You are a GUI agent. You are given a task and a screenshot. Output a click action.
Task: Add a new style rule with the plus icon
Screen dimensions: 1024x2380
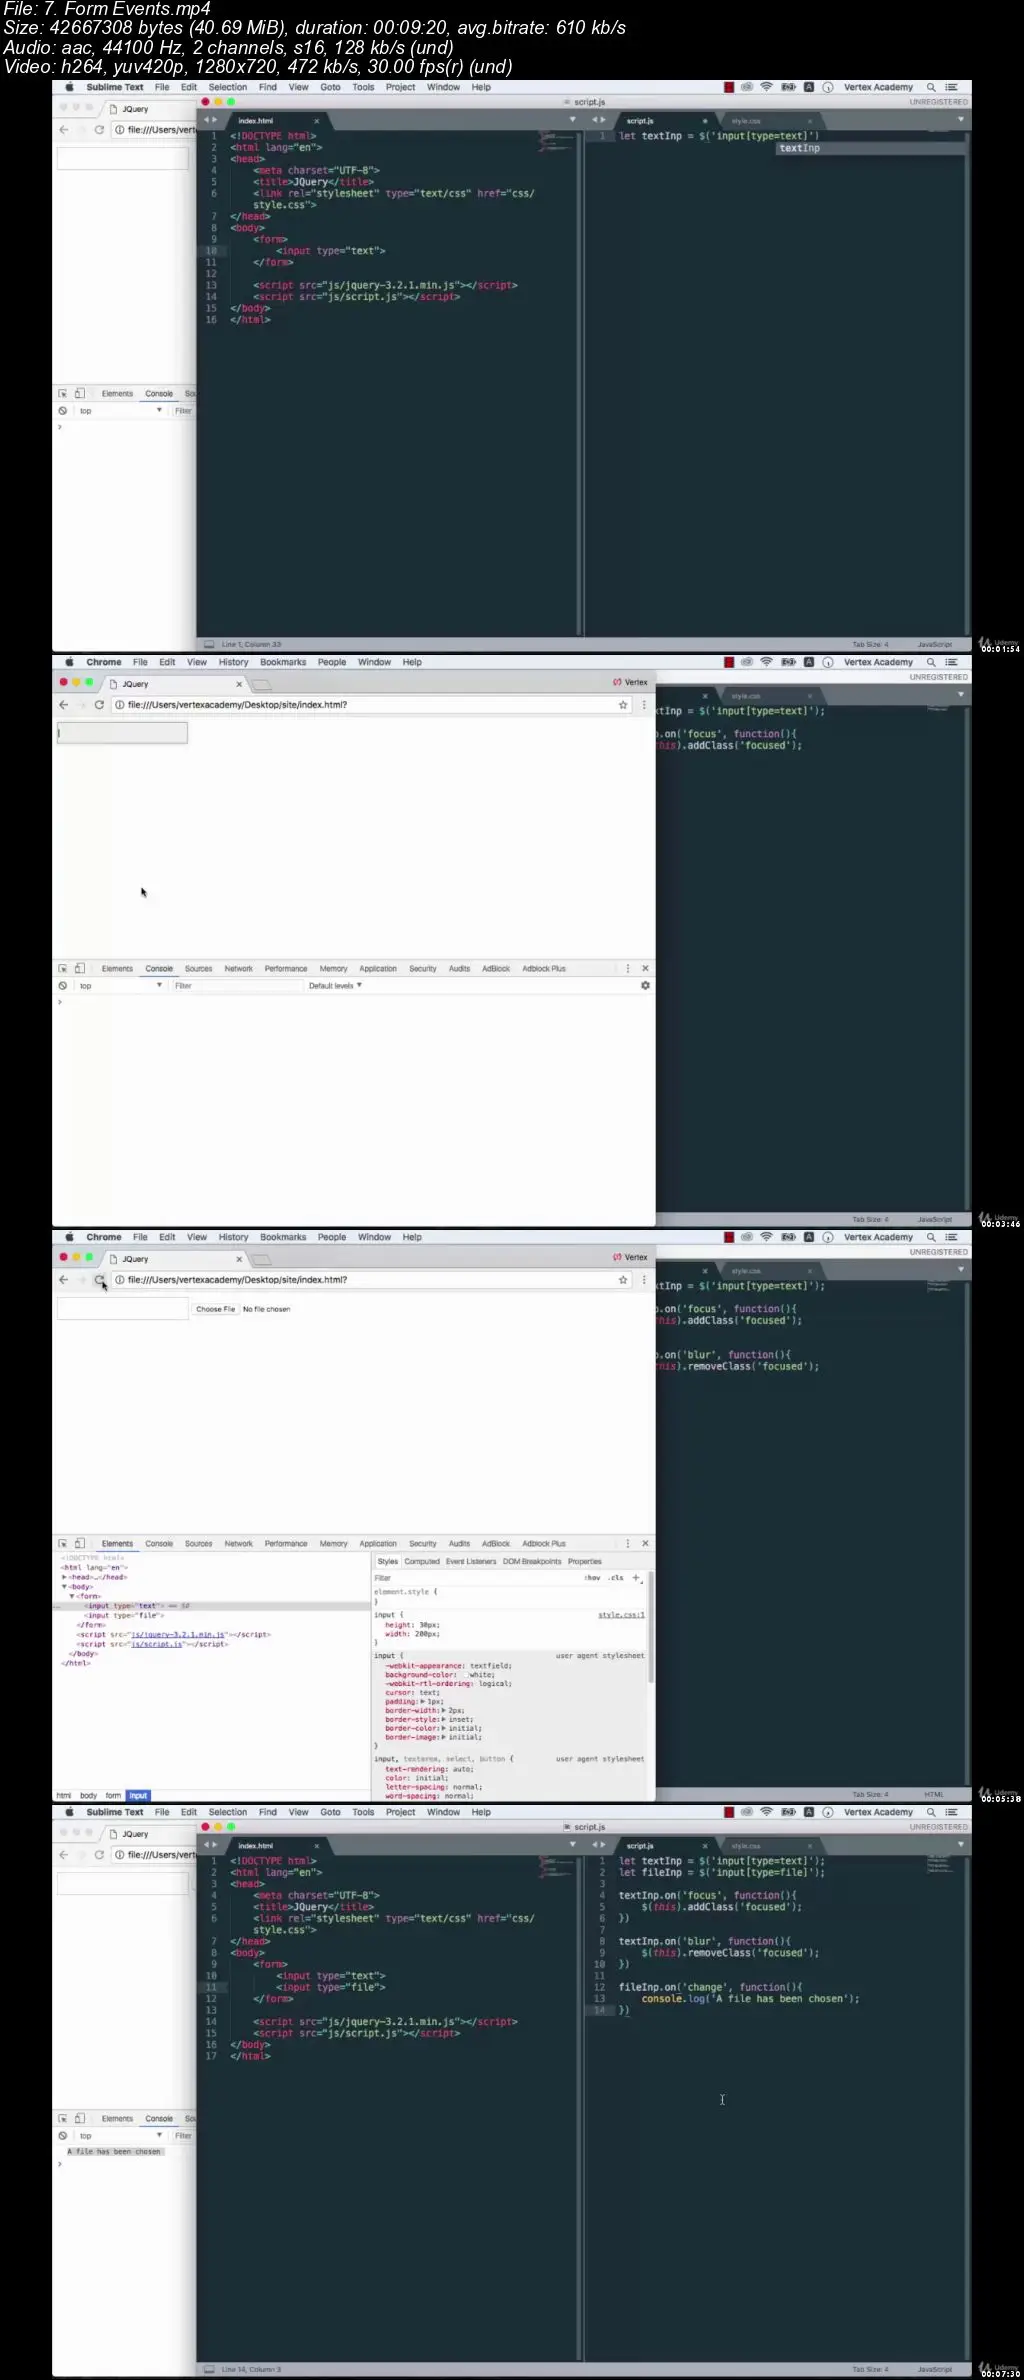point(636,1578)
